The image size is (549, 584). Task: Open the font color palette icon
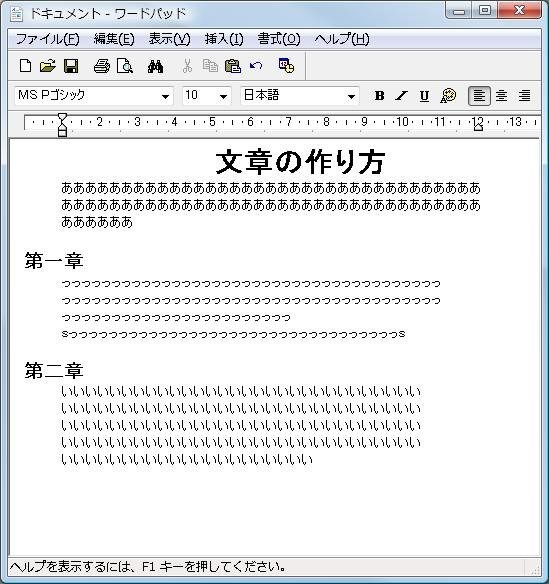click(x=448, y=96)
